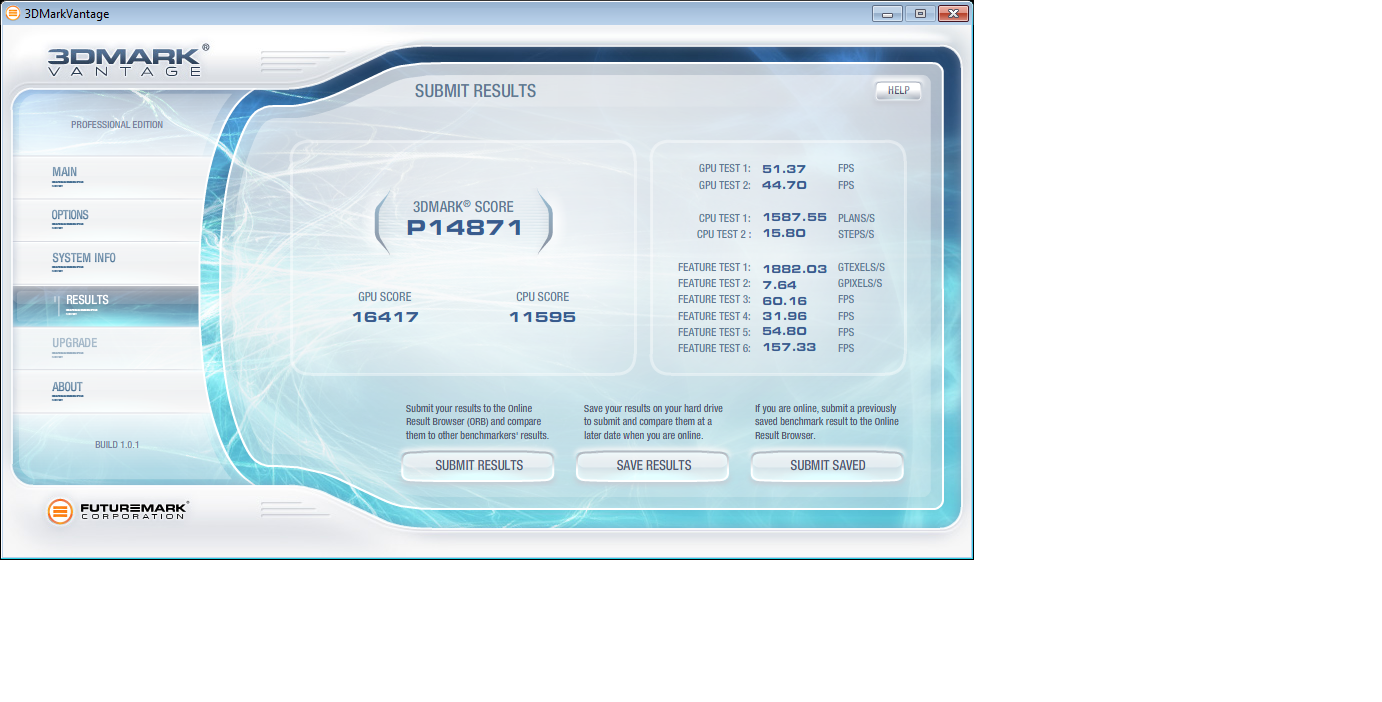The height and width of the screenshot is (702, 1382).
Task: Click GPU Test 2 value 44.70
Action: (x=784, y=185)
